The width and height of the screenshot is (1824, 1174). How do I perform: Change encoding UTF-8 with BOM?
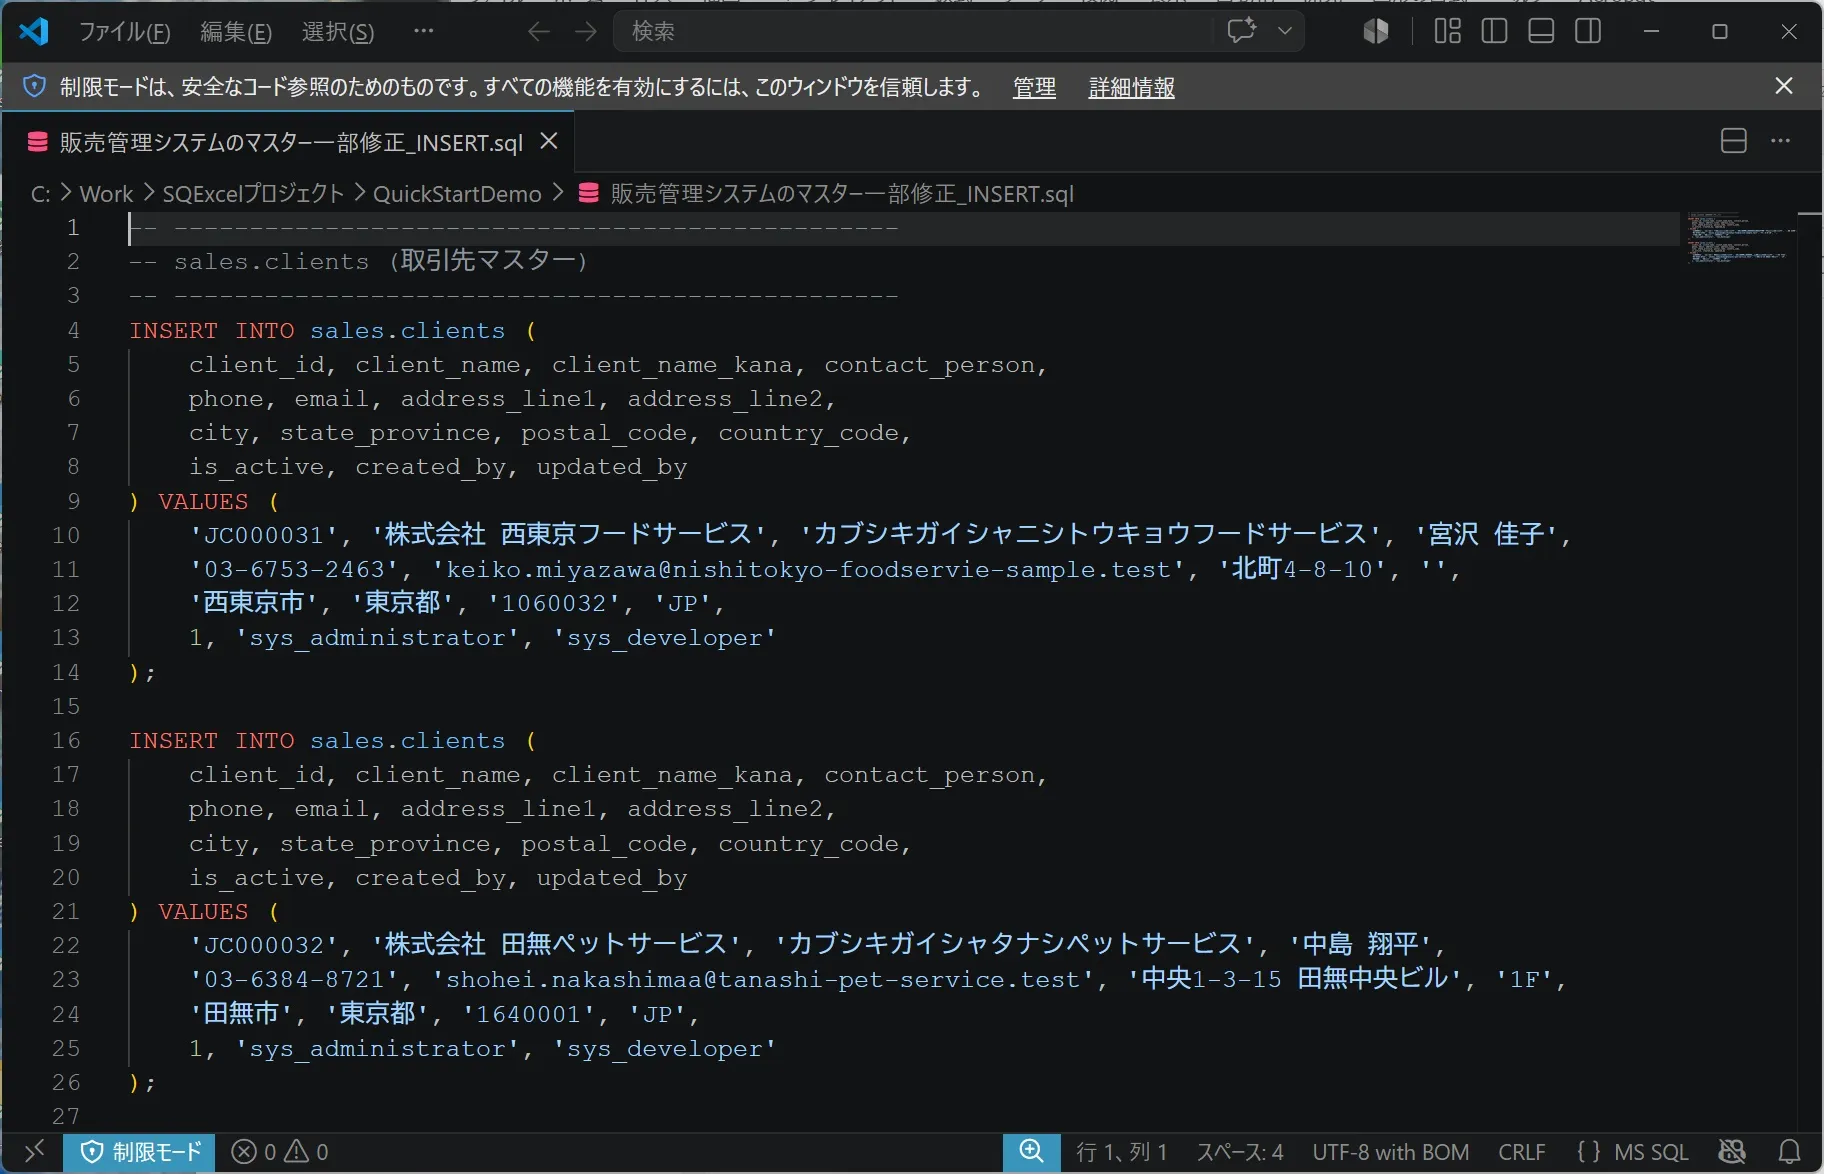pyautogui.click(x=1390, y=1152)
